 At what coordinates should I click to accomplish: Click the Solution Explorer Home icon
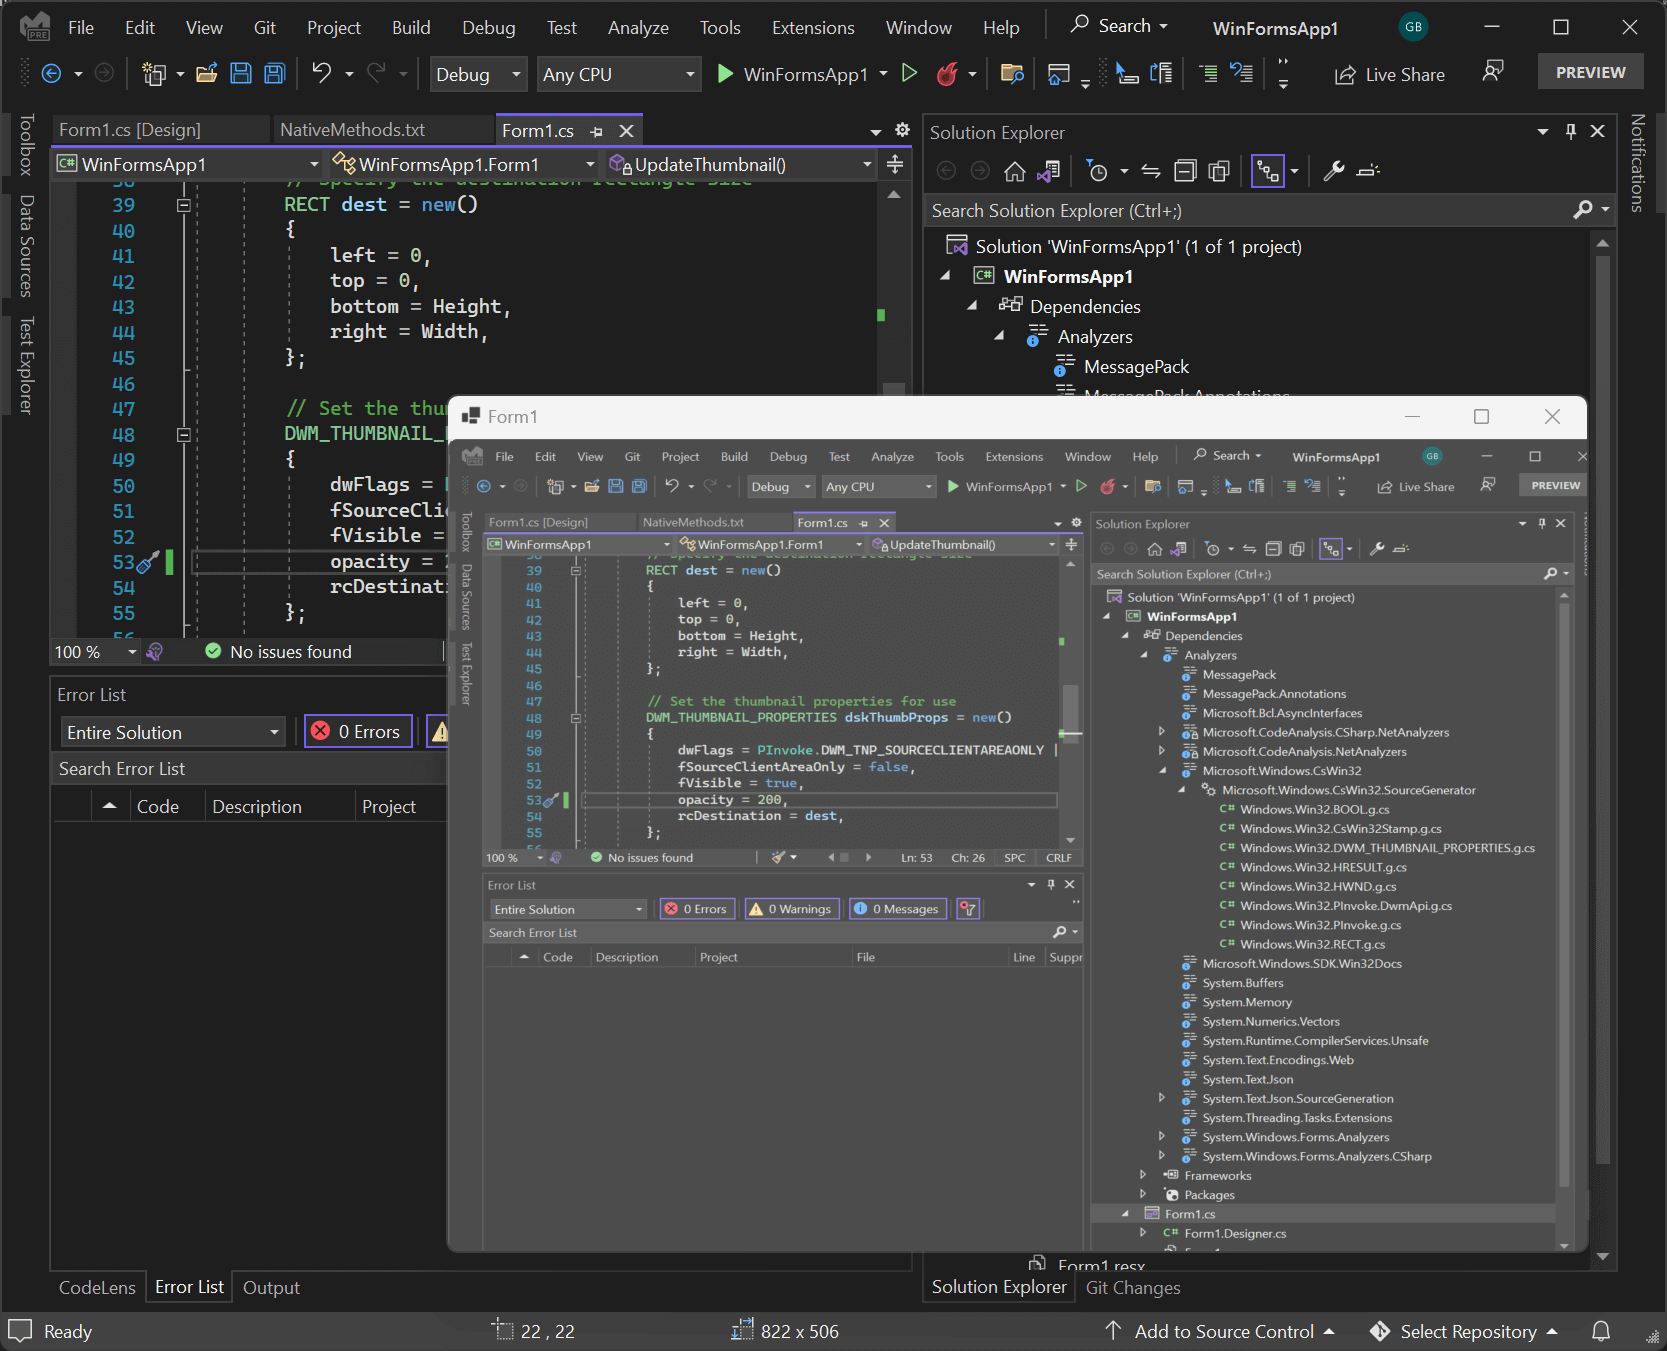1014,172
